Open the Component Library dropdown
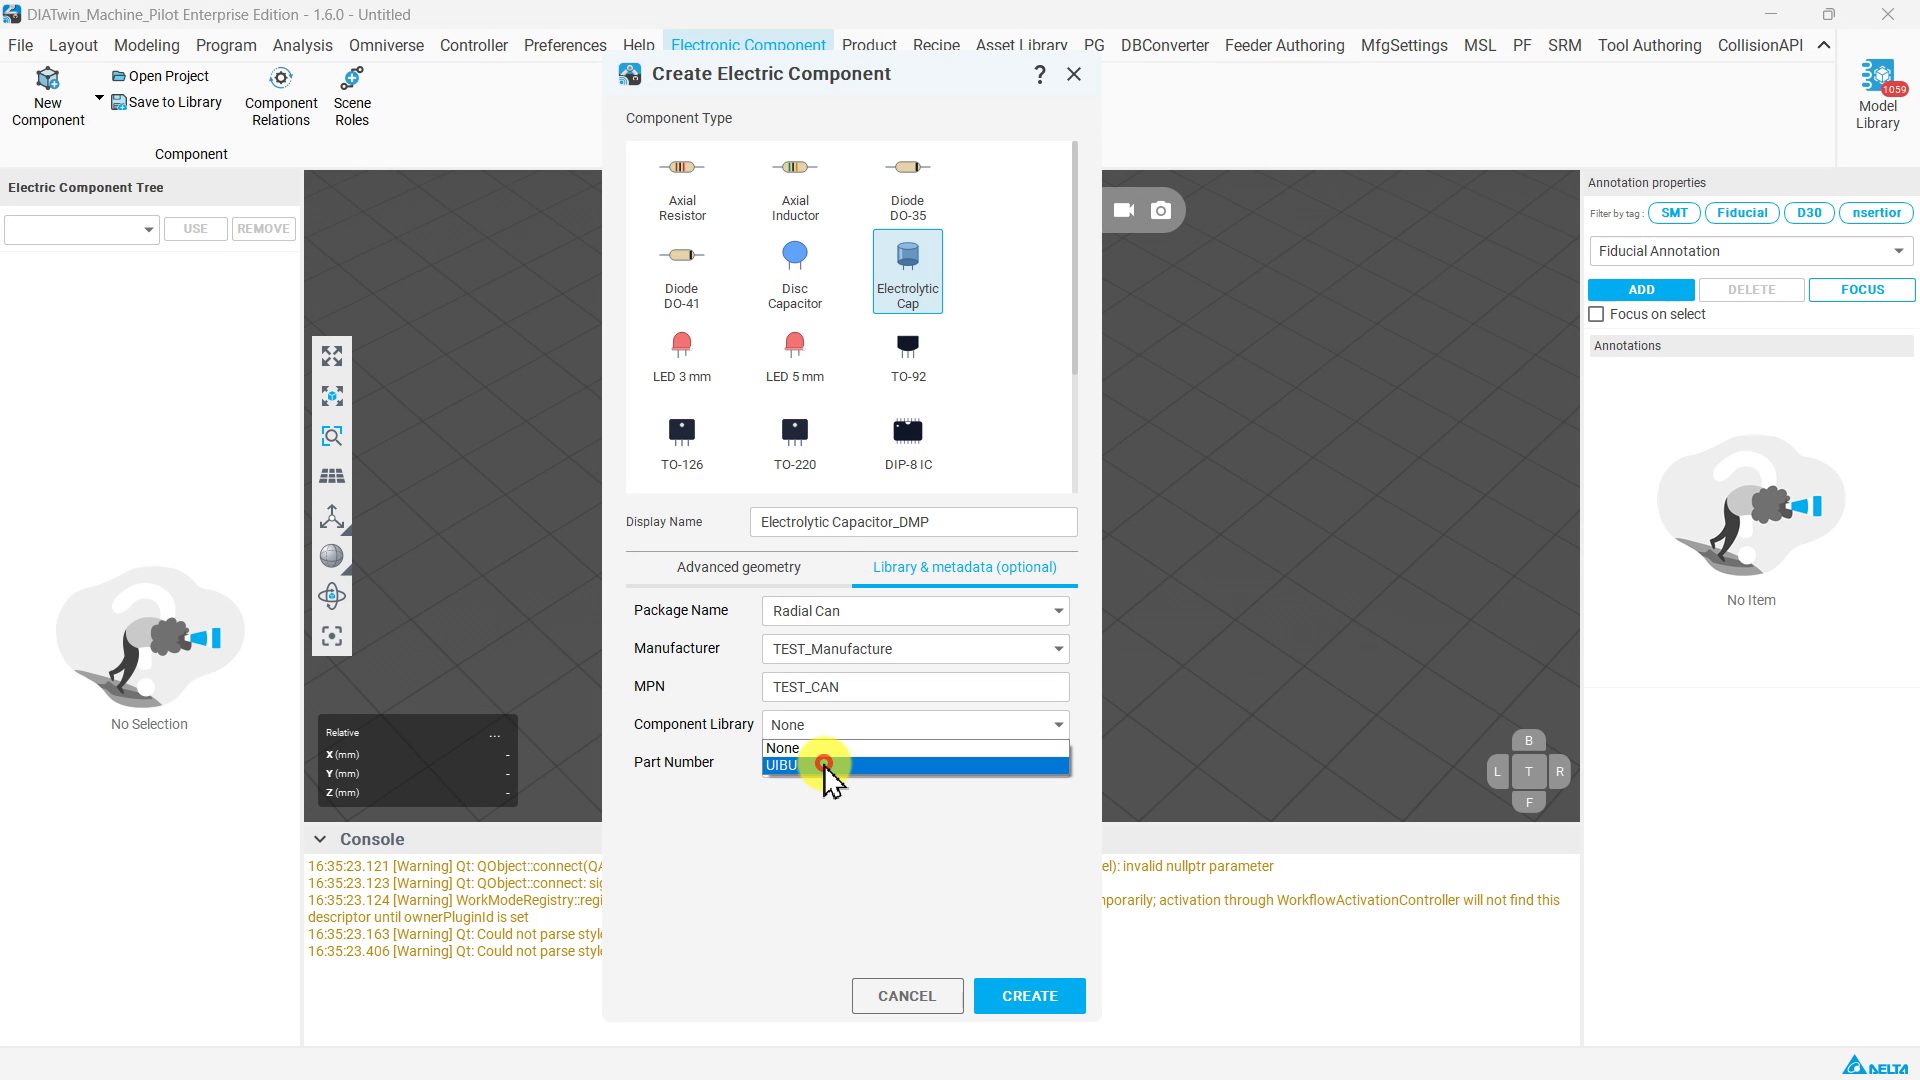This screenshot has height=1080, width=1920. pyautogui.click(x=915, y=725)
